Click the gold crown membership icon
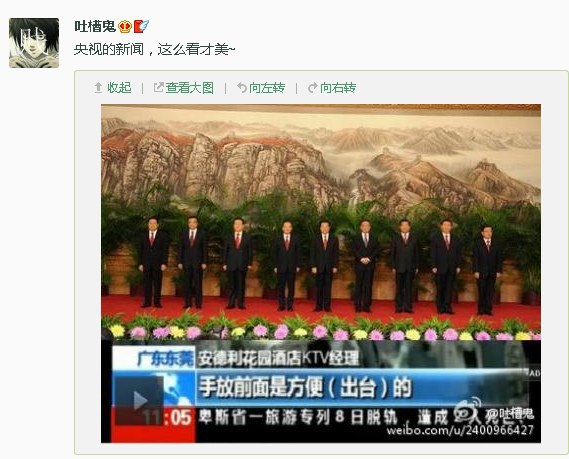The height and width of the screenshot is (459, 569). point(124,26)
